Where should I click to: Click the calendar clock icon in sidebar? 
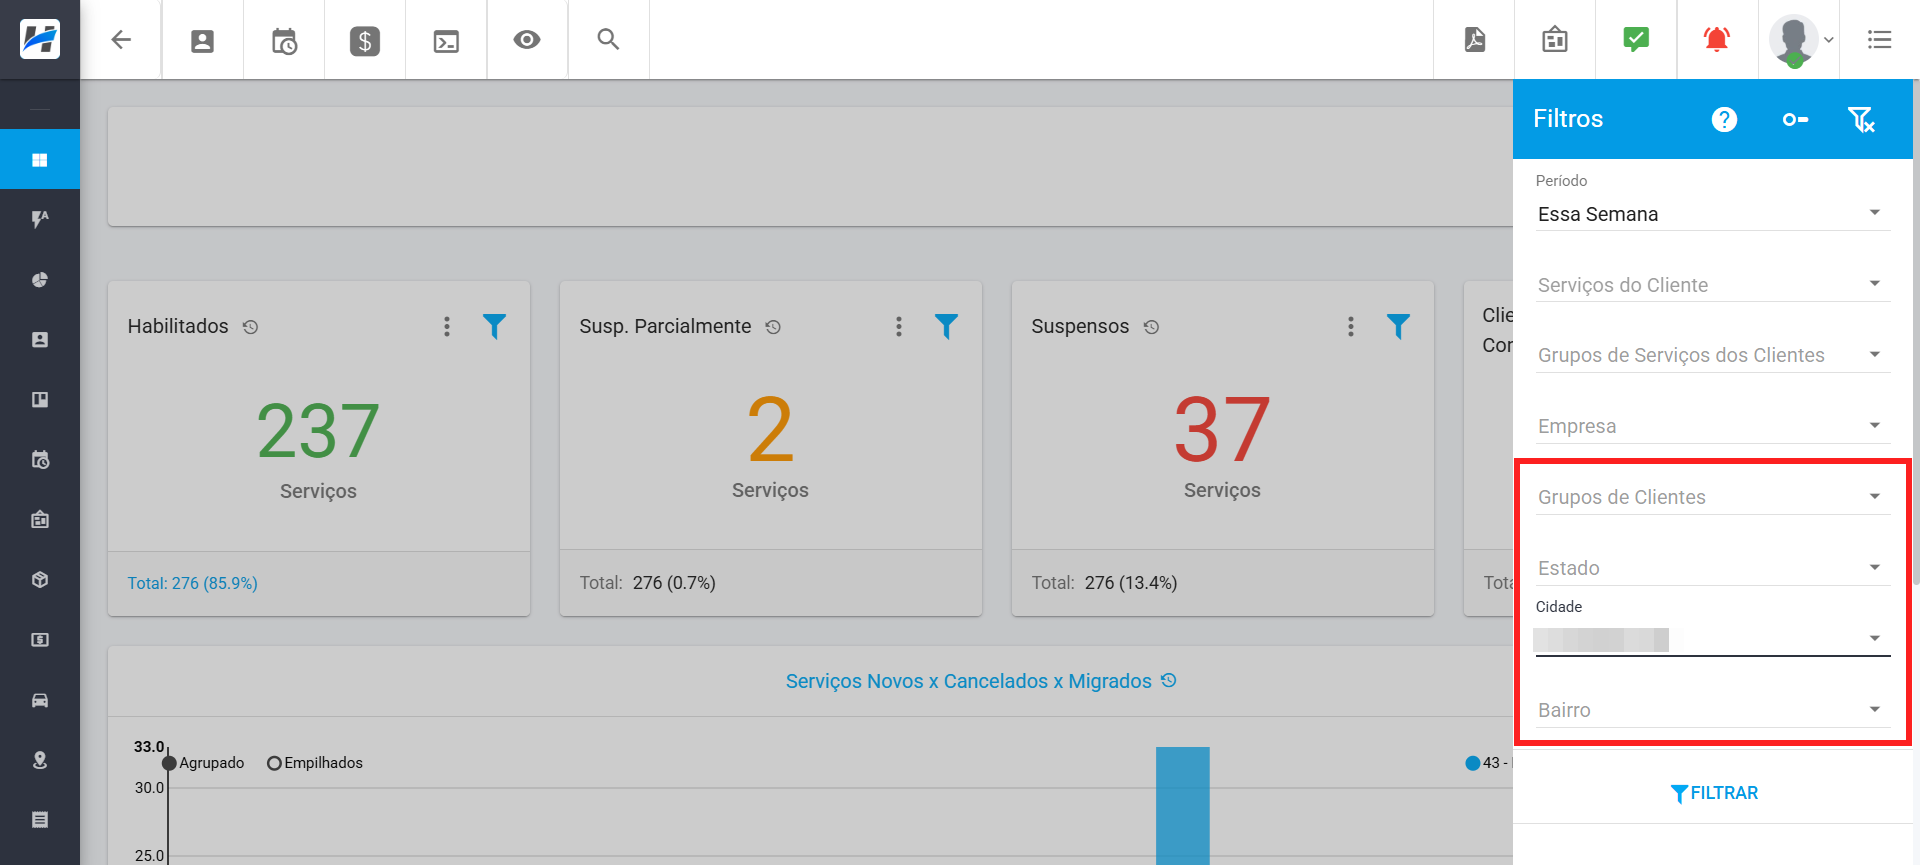pyautogui.click(x=40, y=460)
